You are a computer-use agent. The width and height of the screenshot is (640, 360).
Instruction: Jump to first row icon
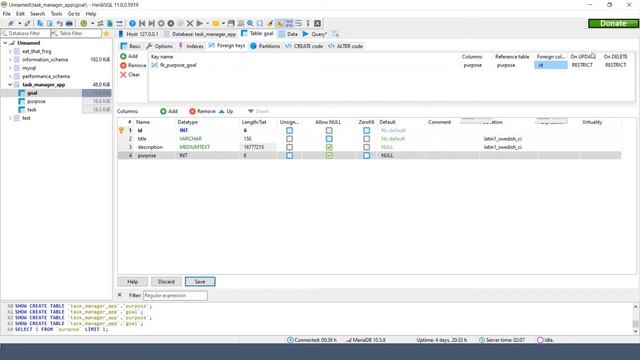pyautogui.click(x=142, y=23)
